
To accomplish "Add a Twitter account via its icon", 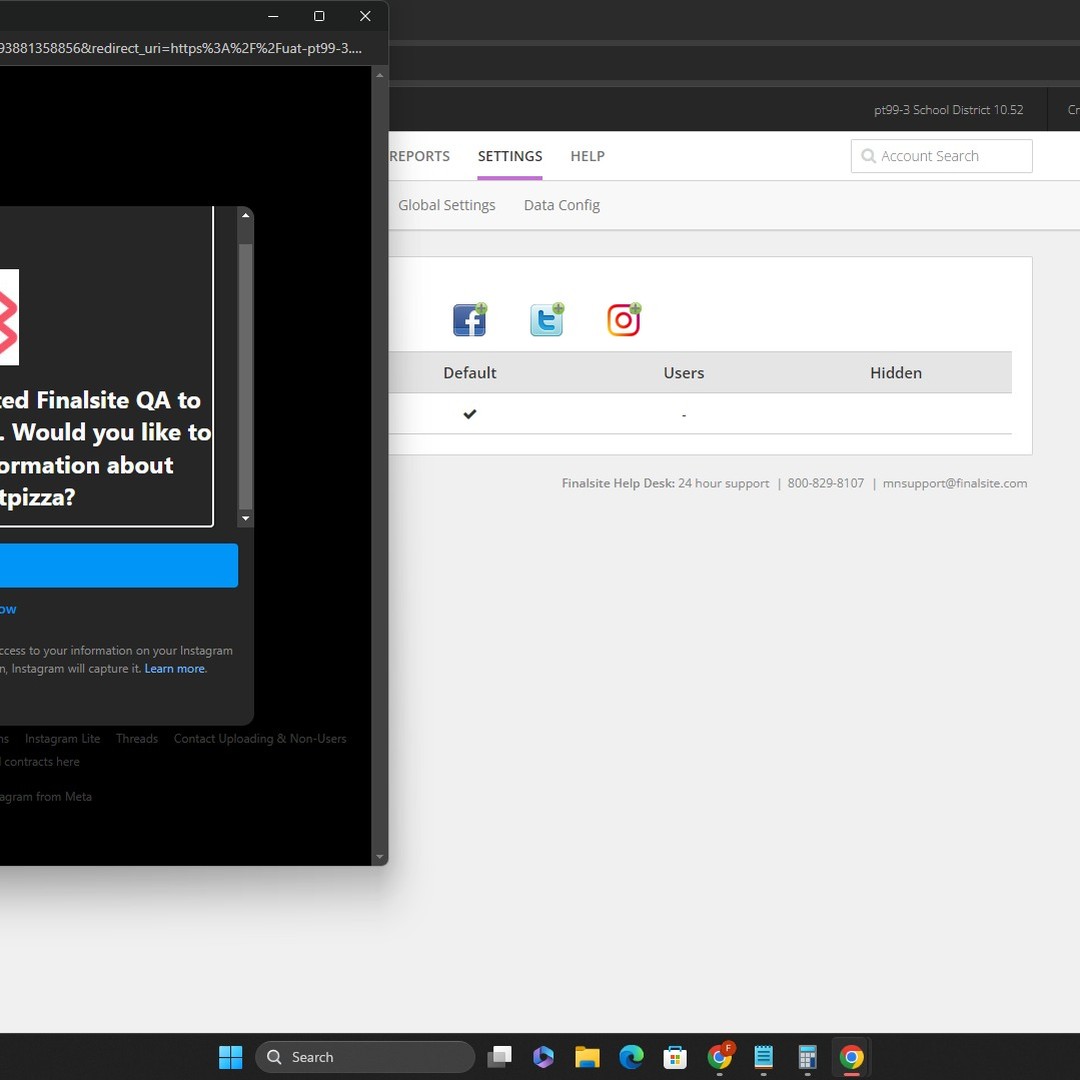I will pos(547,320).
